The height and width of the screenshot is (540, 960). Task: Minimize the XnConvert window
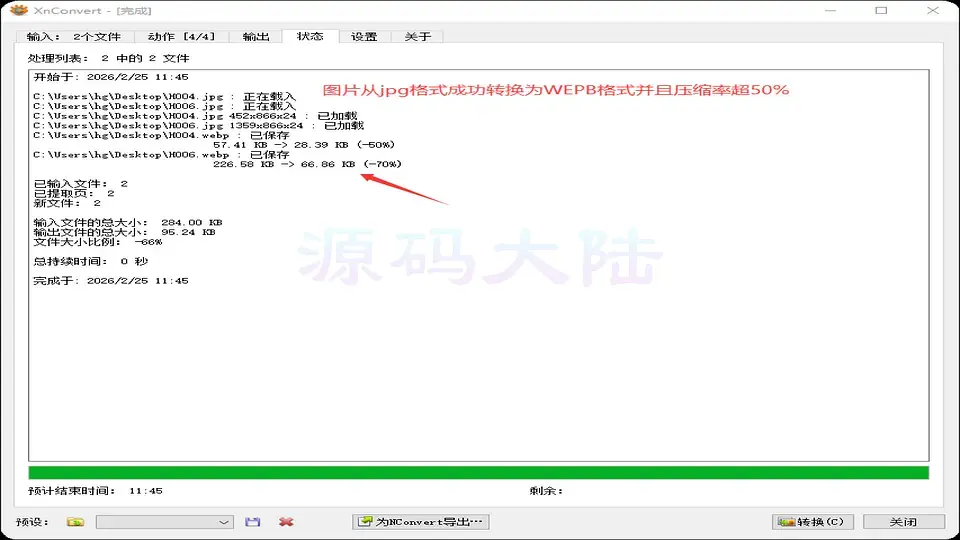tap(830, 10)
